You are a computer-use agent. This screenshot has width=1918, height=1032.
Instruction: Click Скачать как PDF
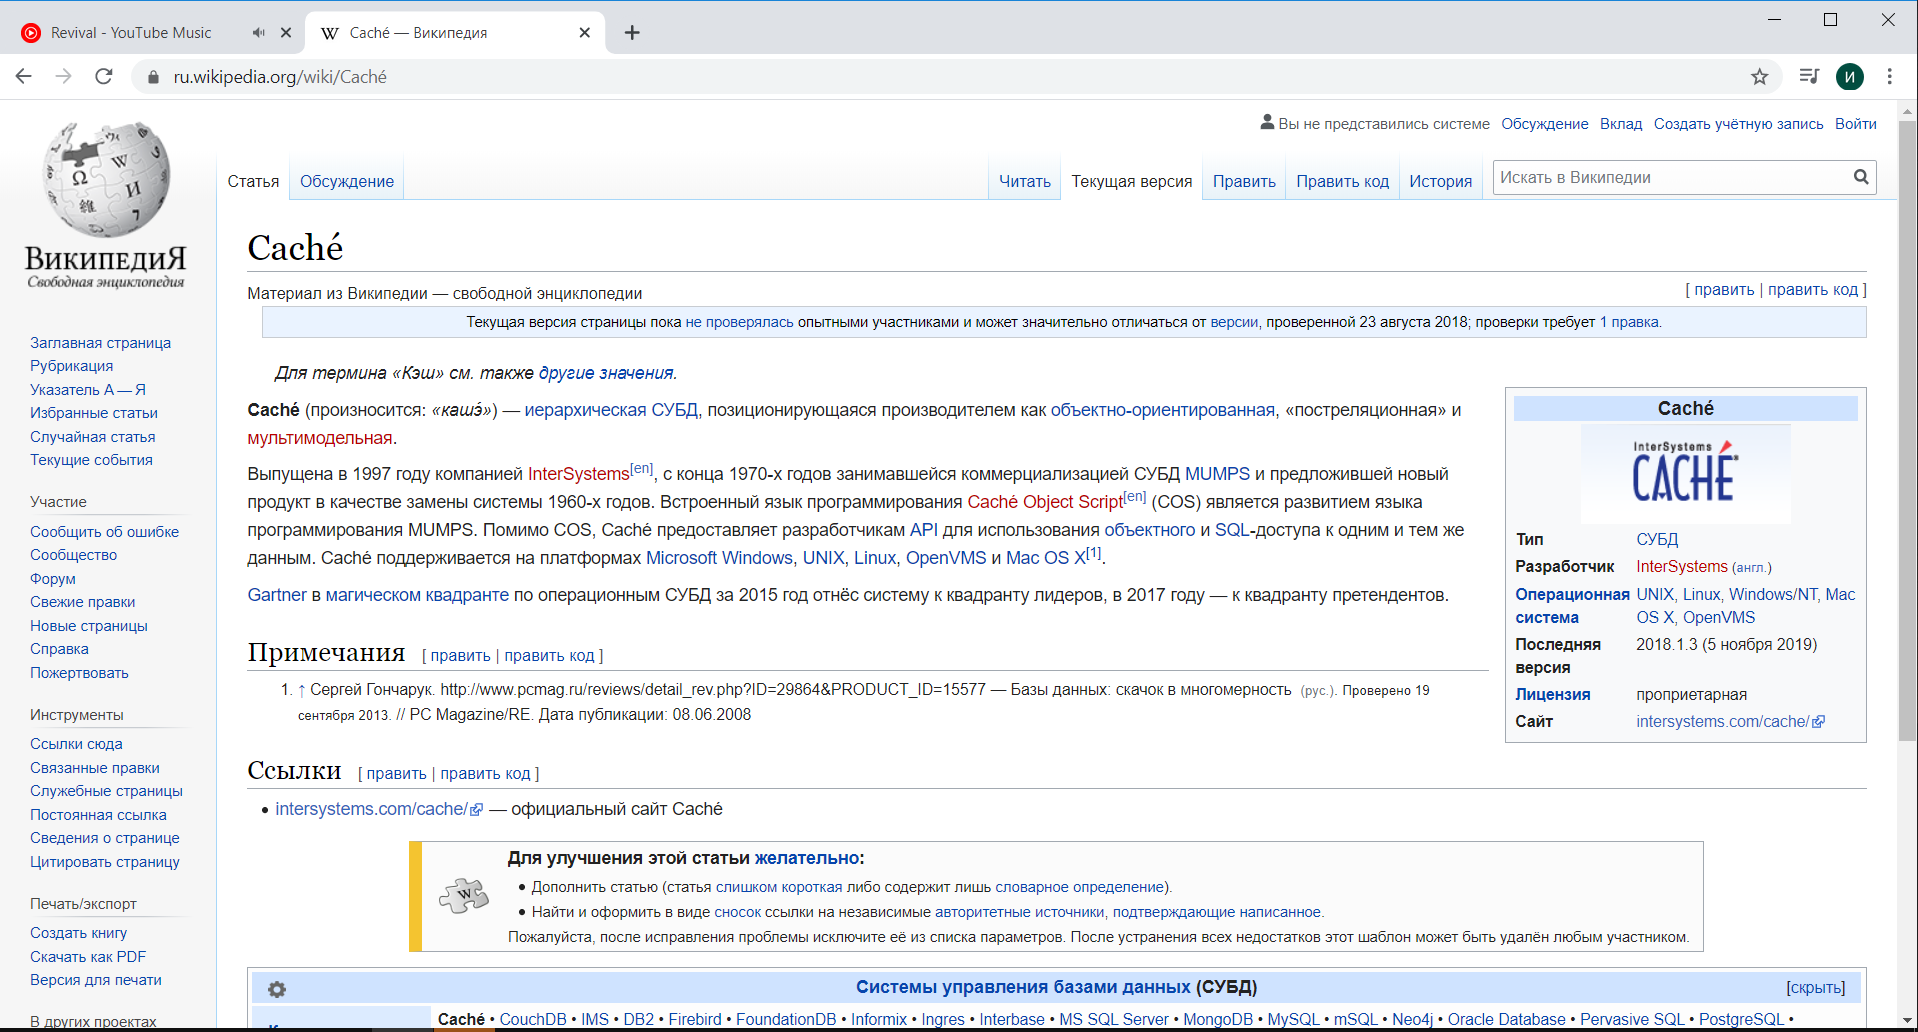pyautogui.click(x=87, y=957)
